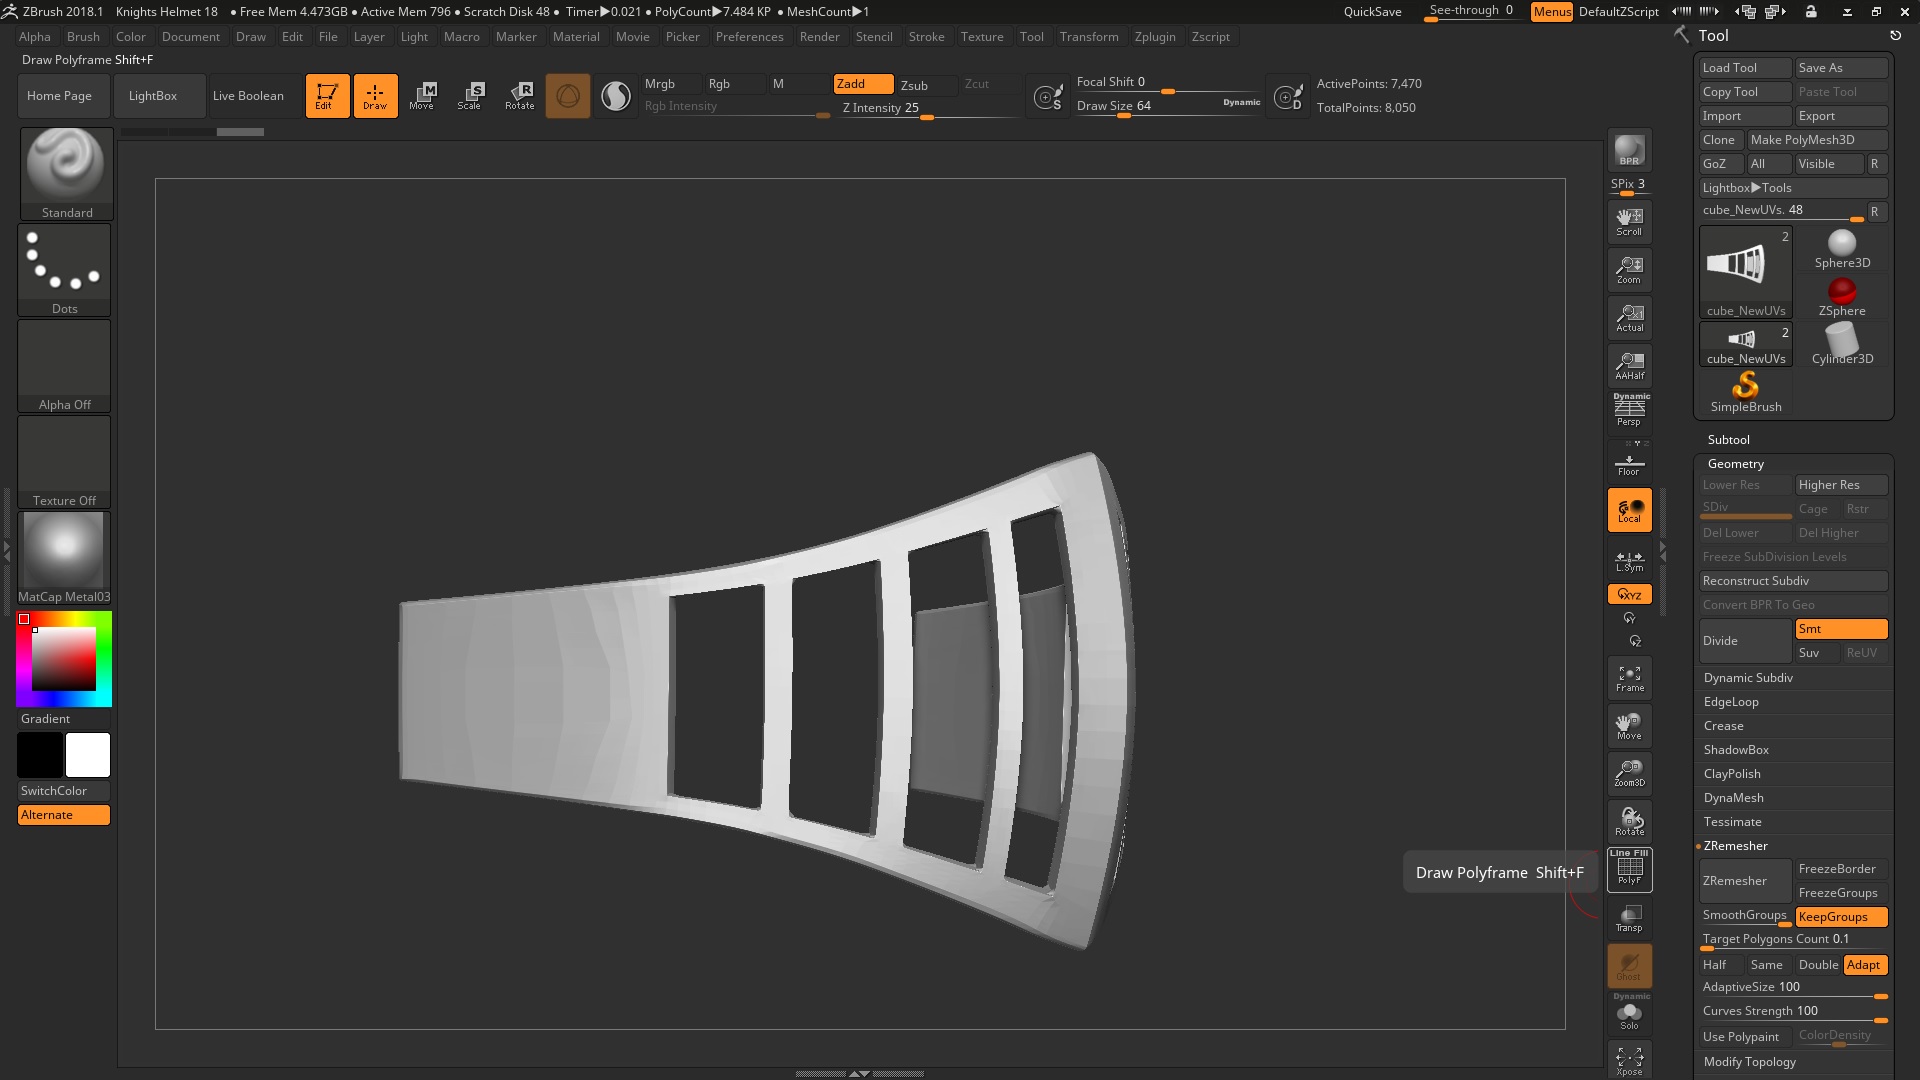Image resolution: width=1920 pixels, height=1080 pixels.
Task: Click the Gizmo 3D circle icon
Action: coord(567,96)
